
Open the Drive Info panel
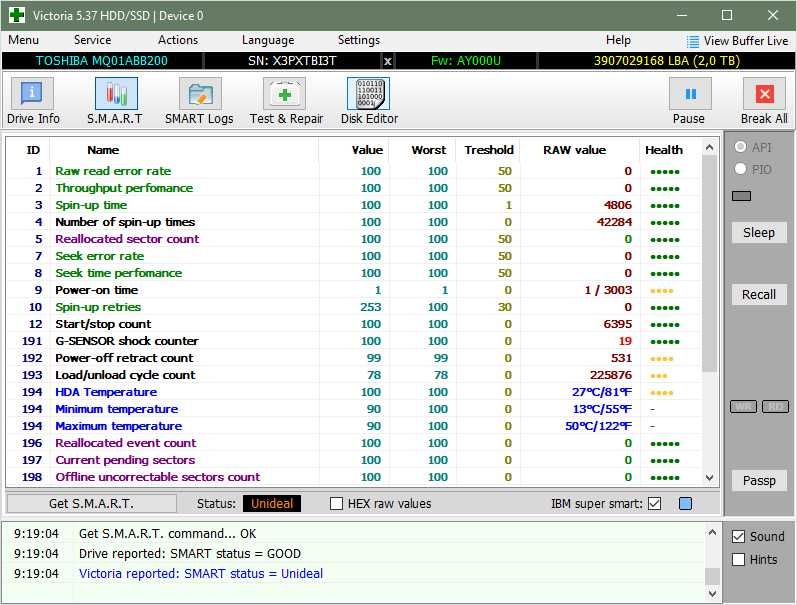pyautogui.click(x=33, y=94)
